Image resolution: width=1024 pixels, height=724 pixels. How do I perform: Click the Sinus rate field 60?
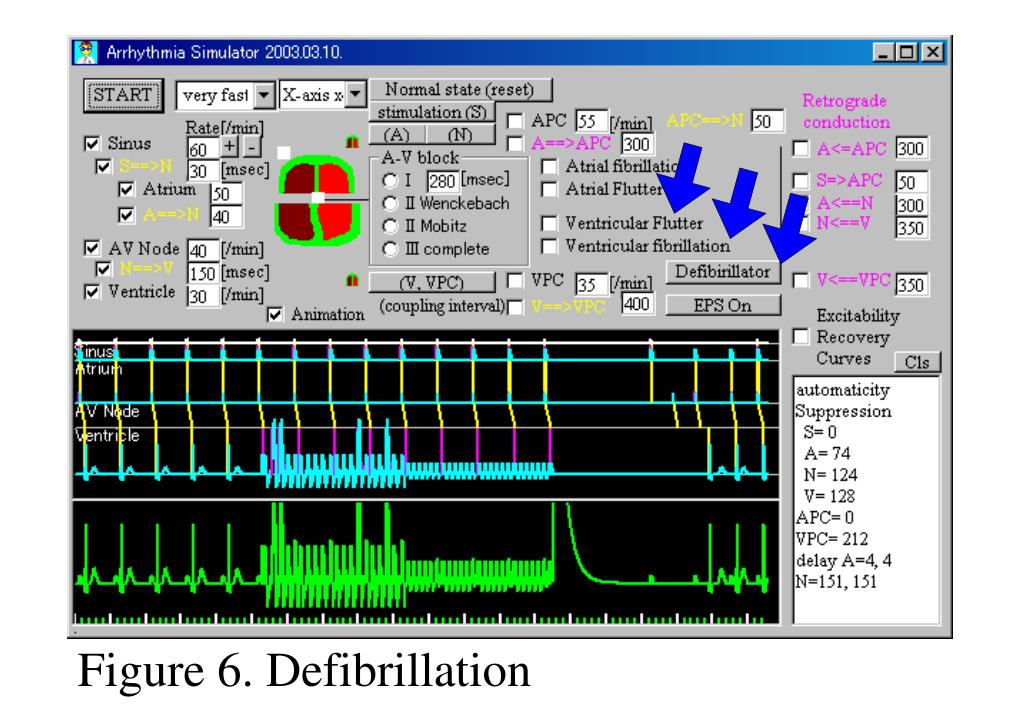(x=202, y=150)
